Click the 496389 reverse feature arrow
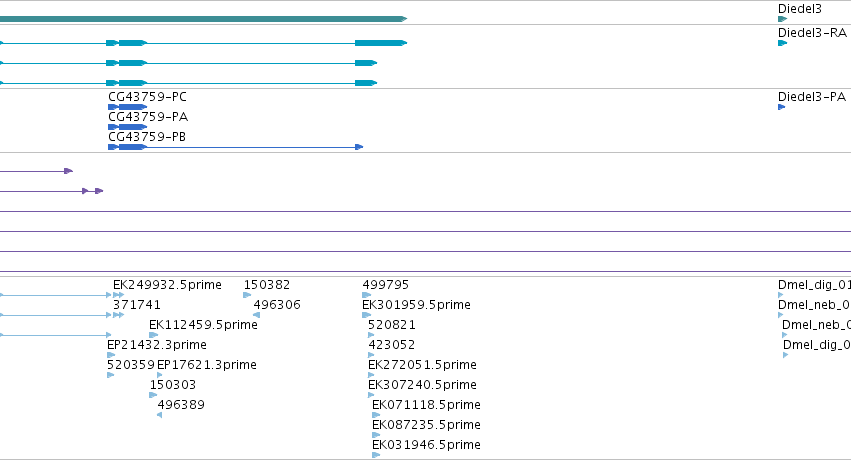The height and width of the screenshot is (460, 851). tap(160, 415)
